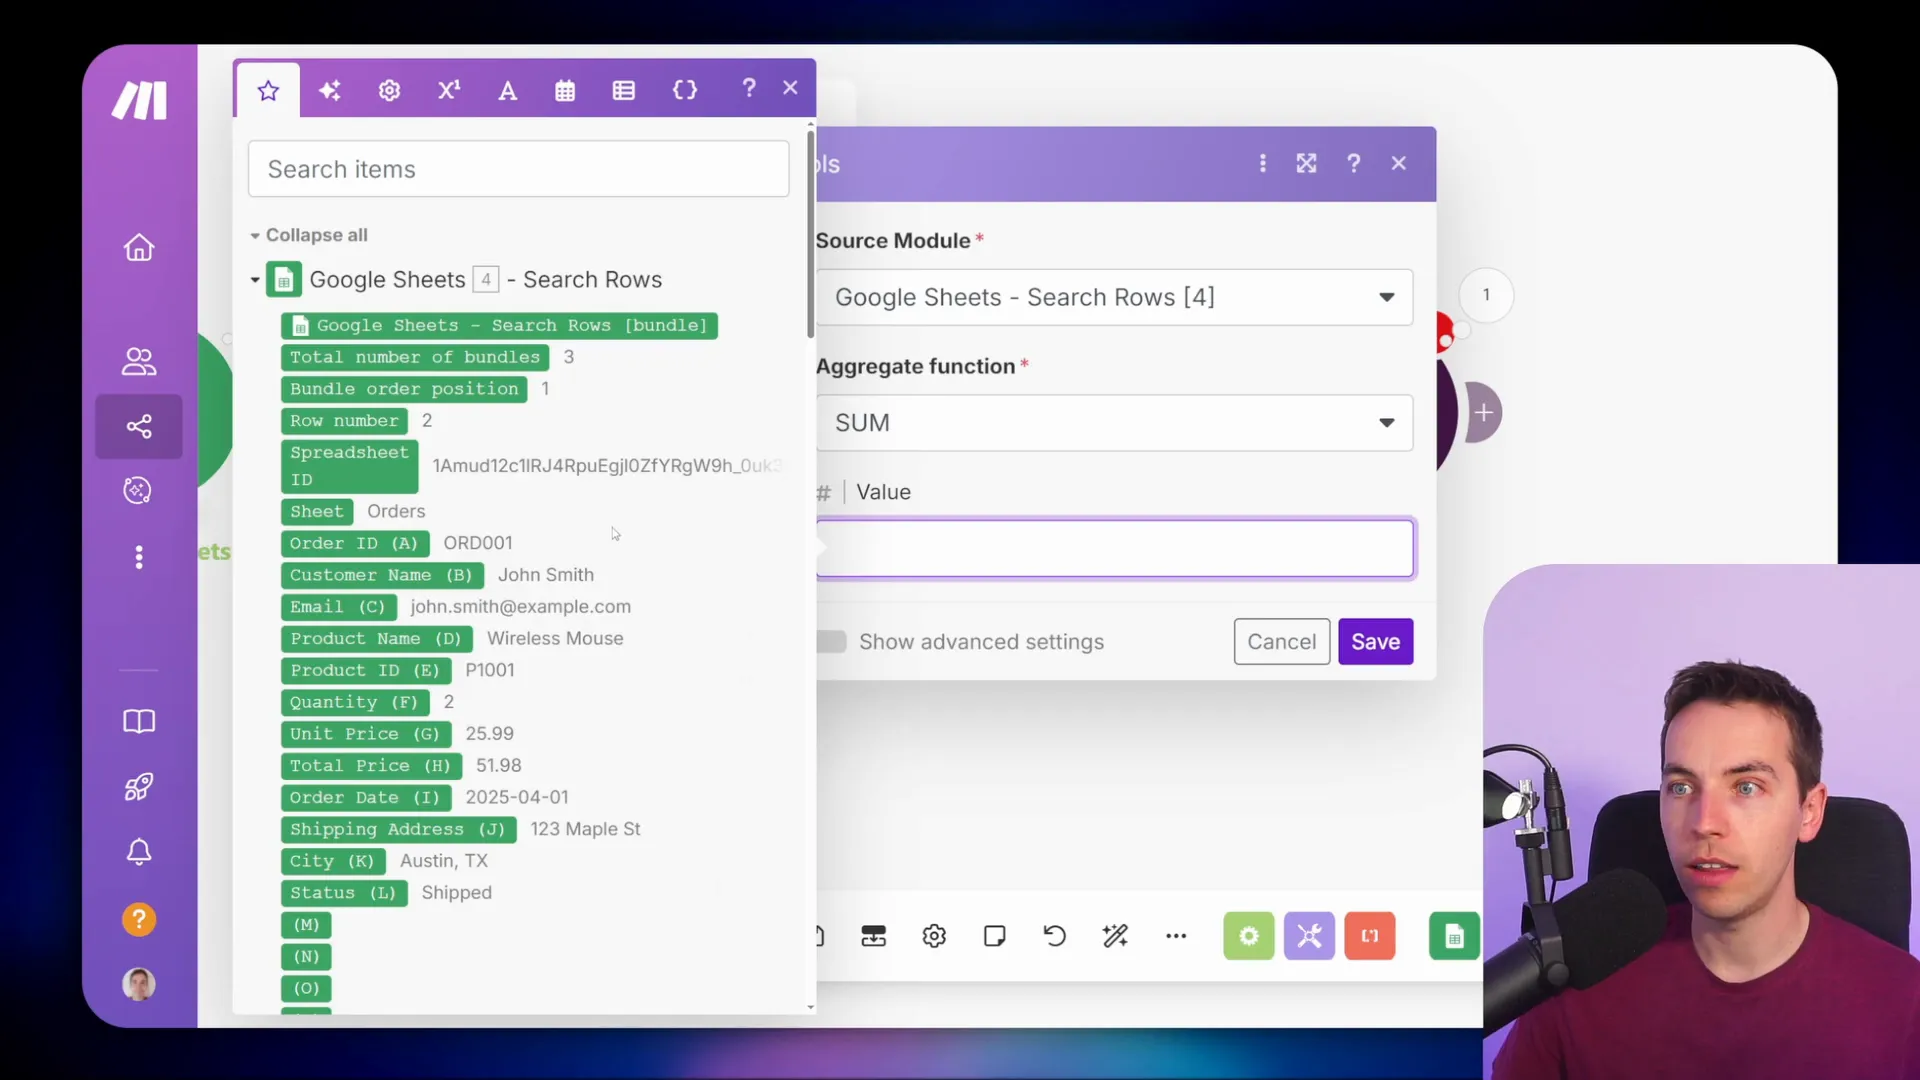Save the module settings

tap(1375, 642)
